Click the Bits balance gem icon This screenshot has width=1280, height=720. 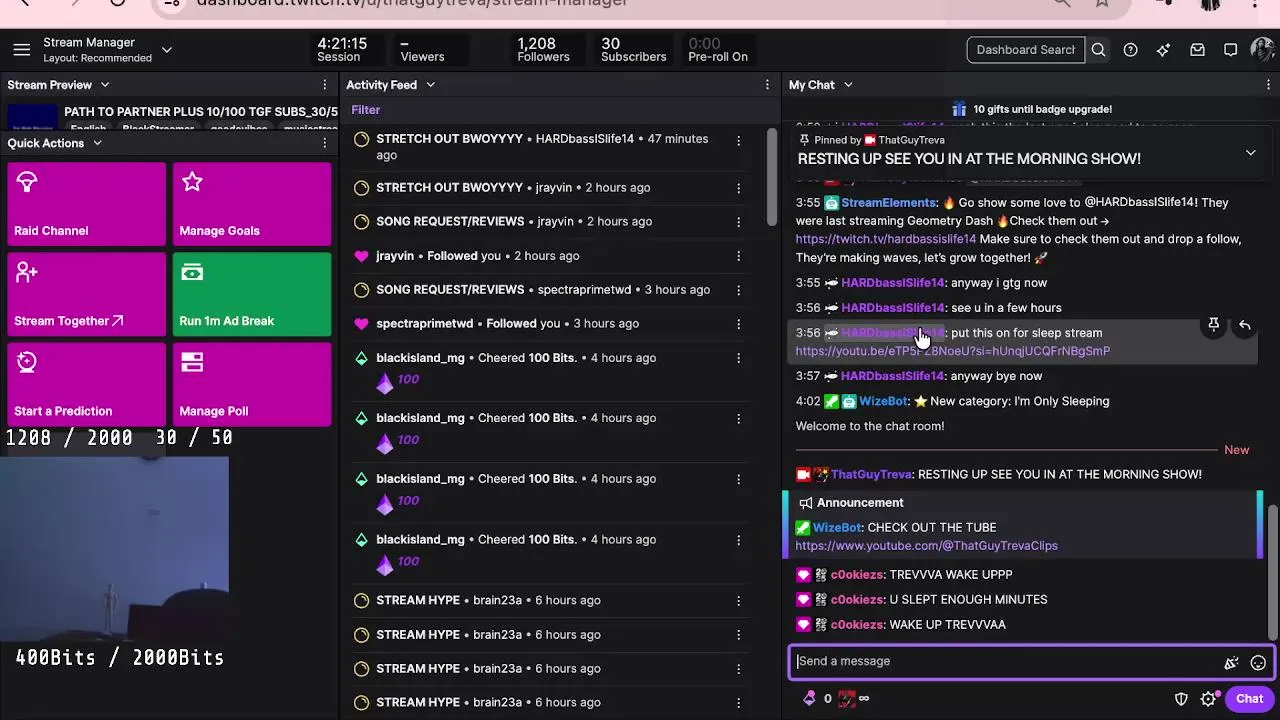[x=809, y=699]
